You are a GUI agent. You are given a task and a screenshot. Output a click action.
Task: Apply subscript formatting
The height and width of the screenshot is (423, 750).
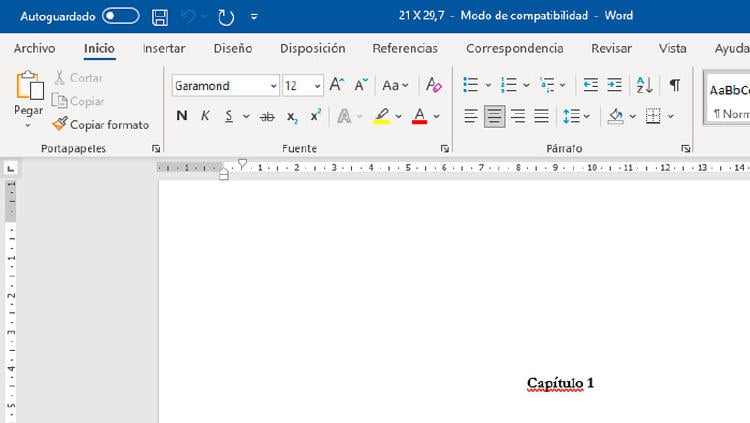click(x=292, y=117)
